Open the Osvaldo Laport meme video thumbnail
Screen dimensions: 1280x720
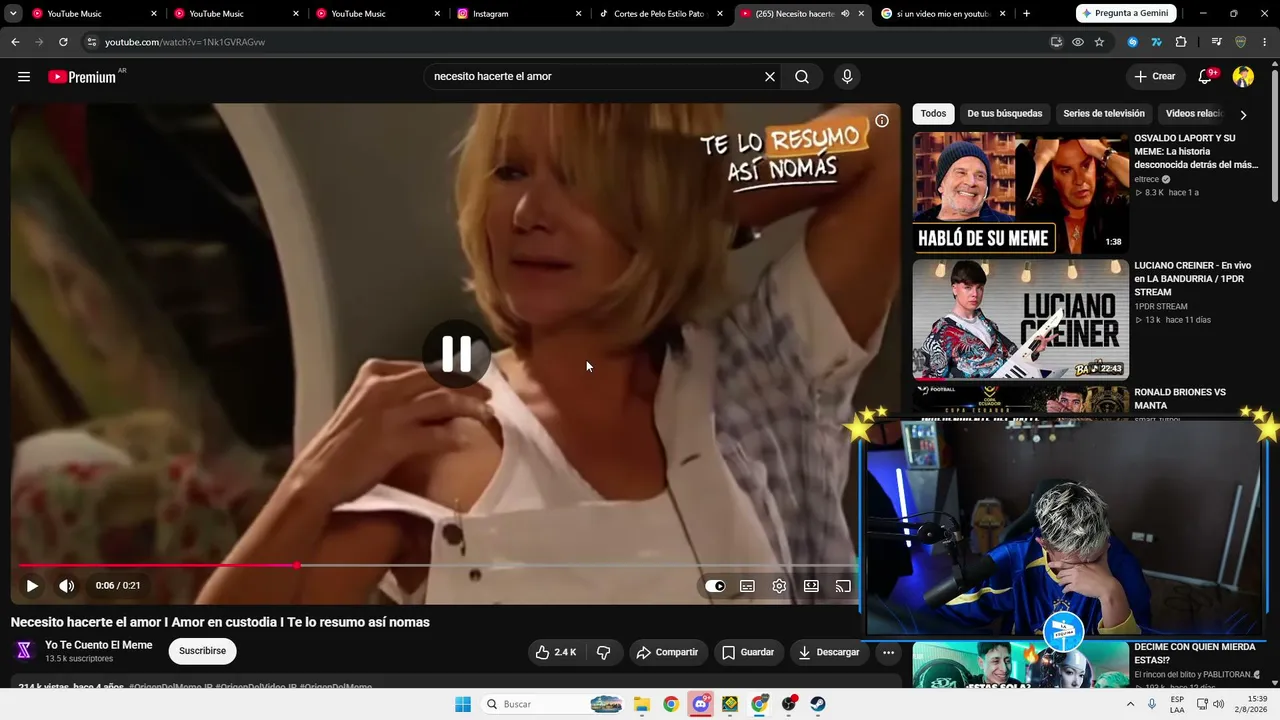(1020, 192)
